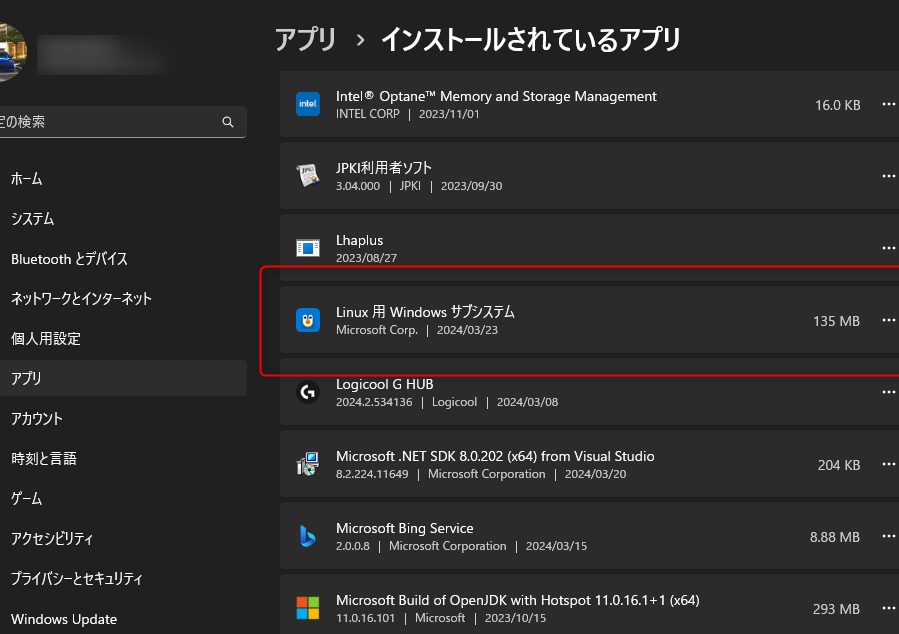Click the Lhaplus app name
The image size is (899, 634).
point(359,240)
